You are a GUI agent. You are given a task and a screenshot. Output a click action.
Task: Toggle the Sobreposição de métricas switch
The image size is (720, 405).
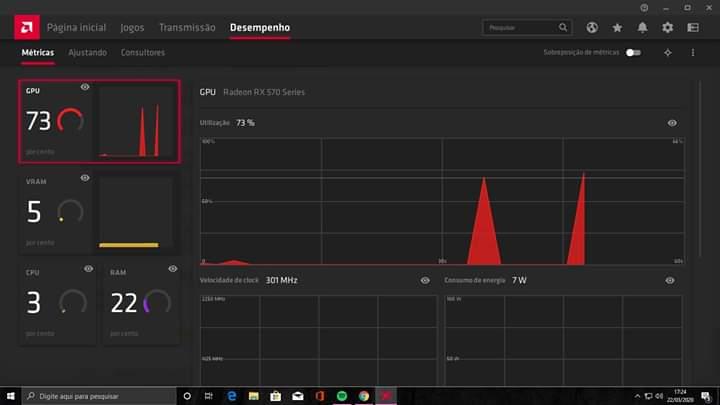pos(633,53)
